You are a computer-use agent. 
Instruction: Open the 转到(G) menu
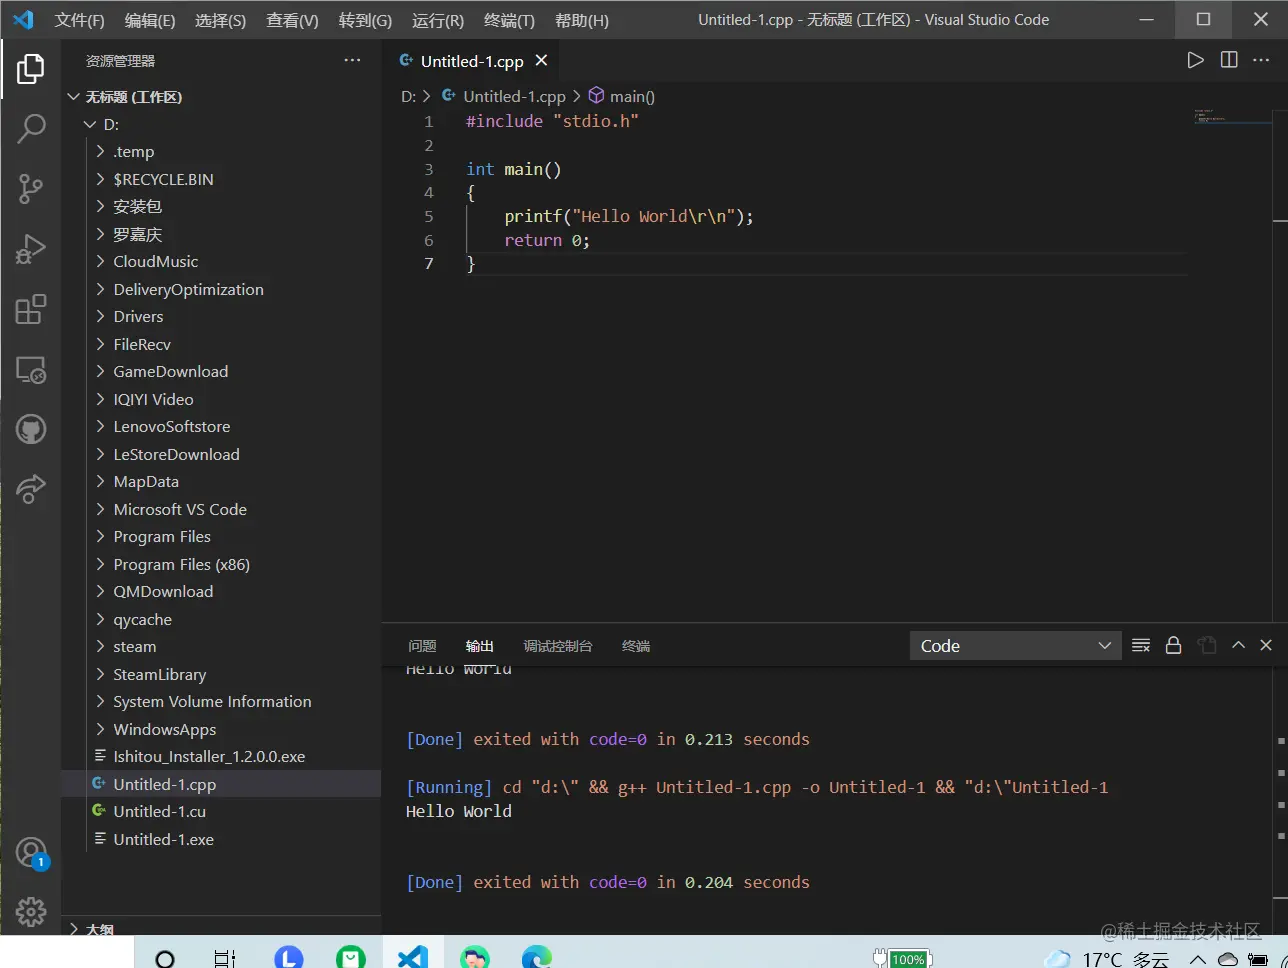(x=365, y=20)
